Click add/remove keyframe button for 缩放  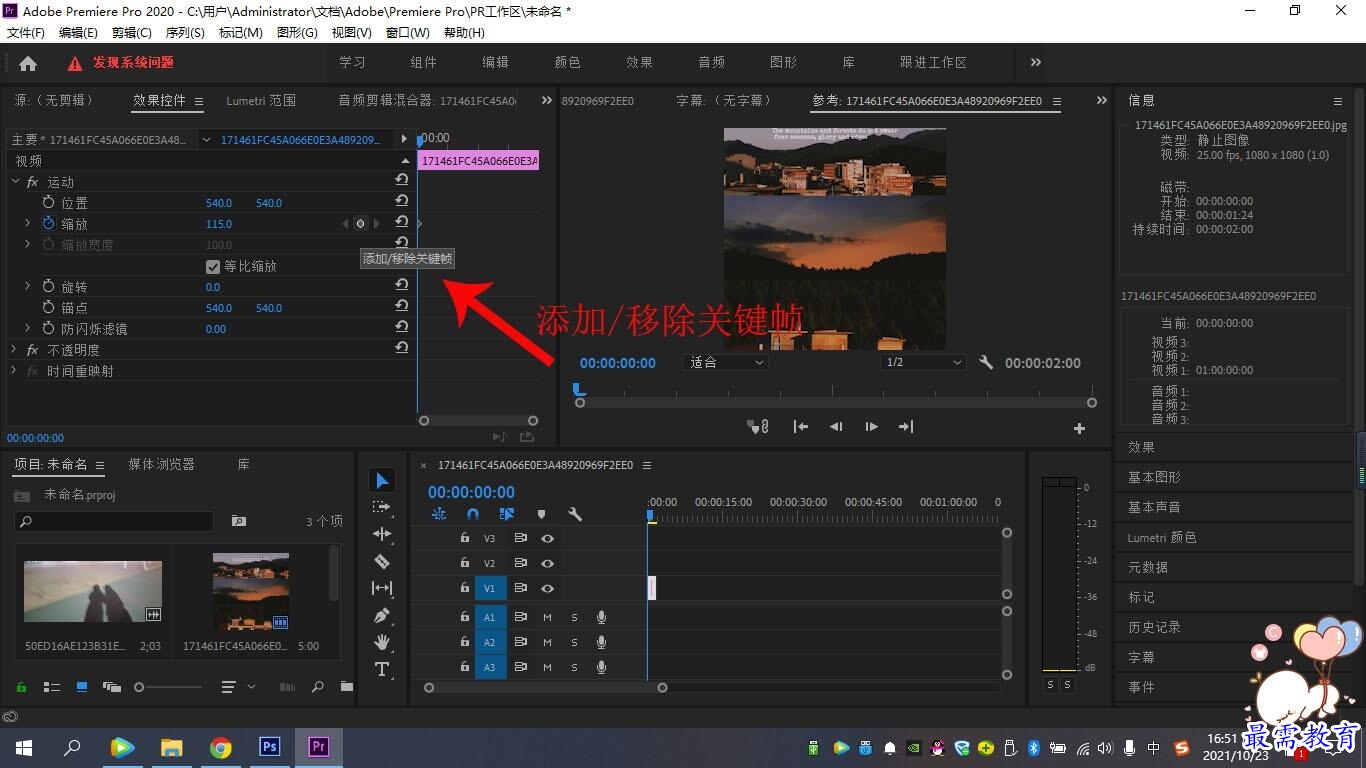click(x=360, y=224)
